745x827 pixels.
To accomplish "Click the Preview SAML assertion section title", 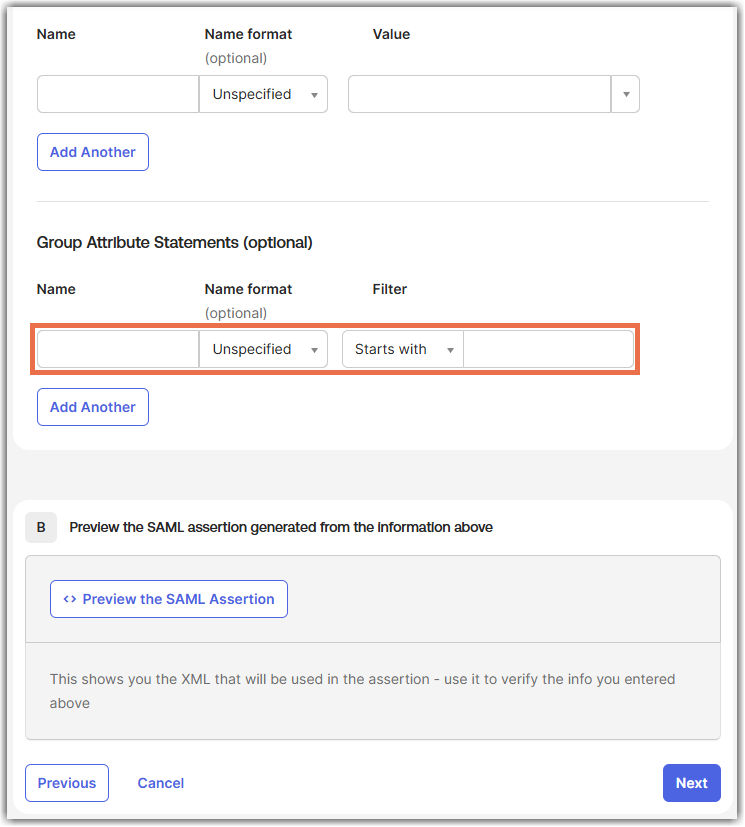I will 281,527.
